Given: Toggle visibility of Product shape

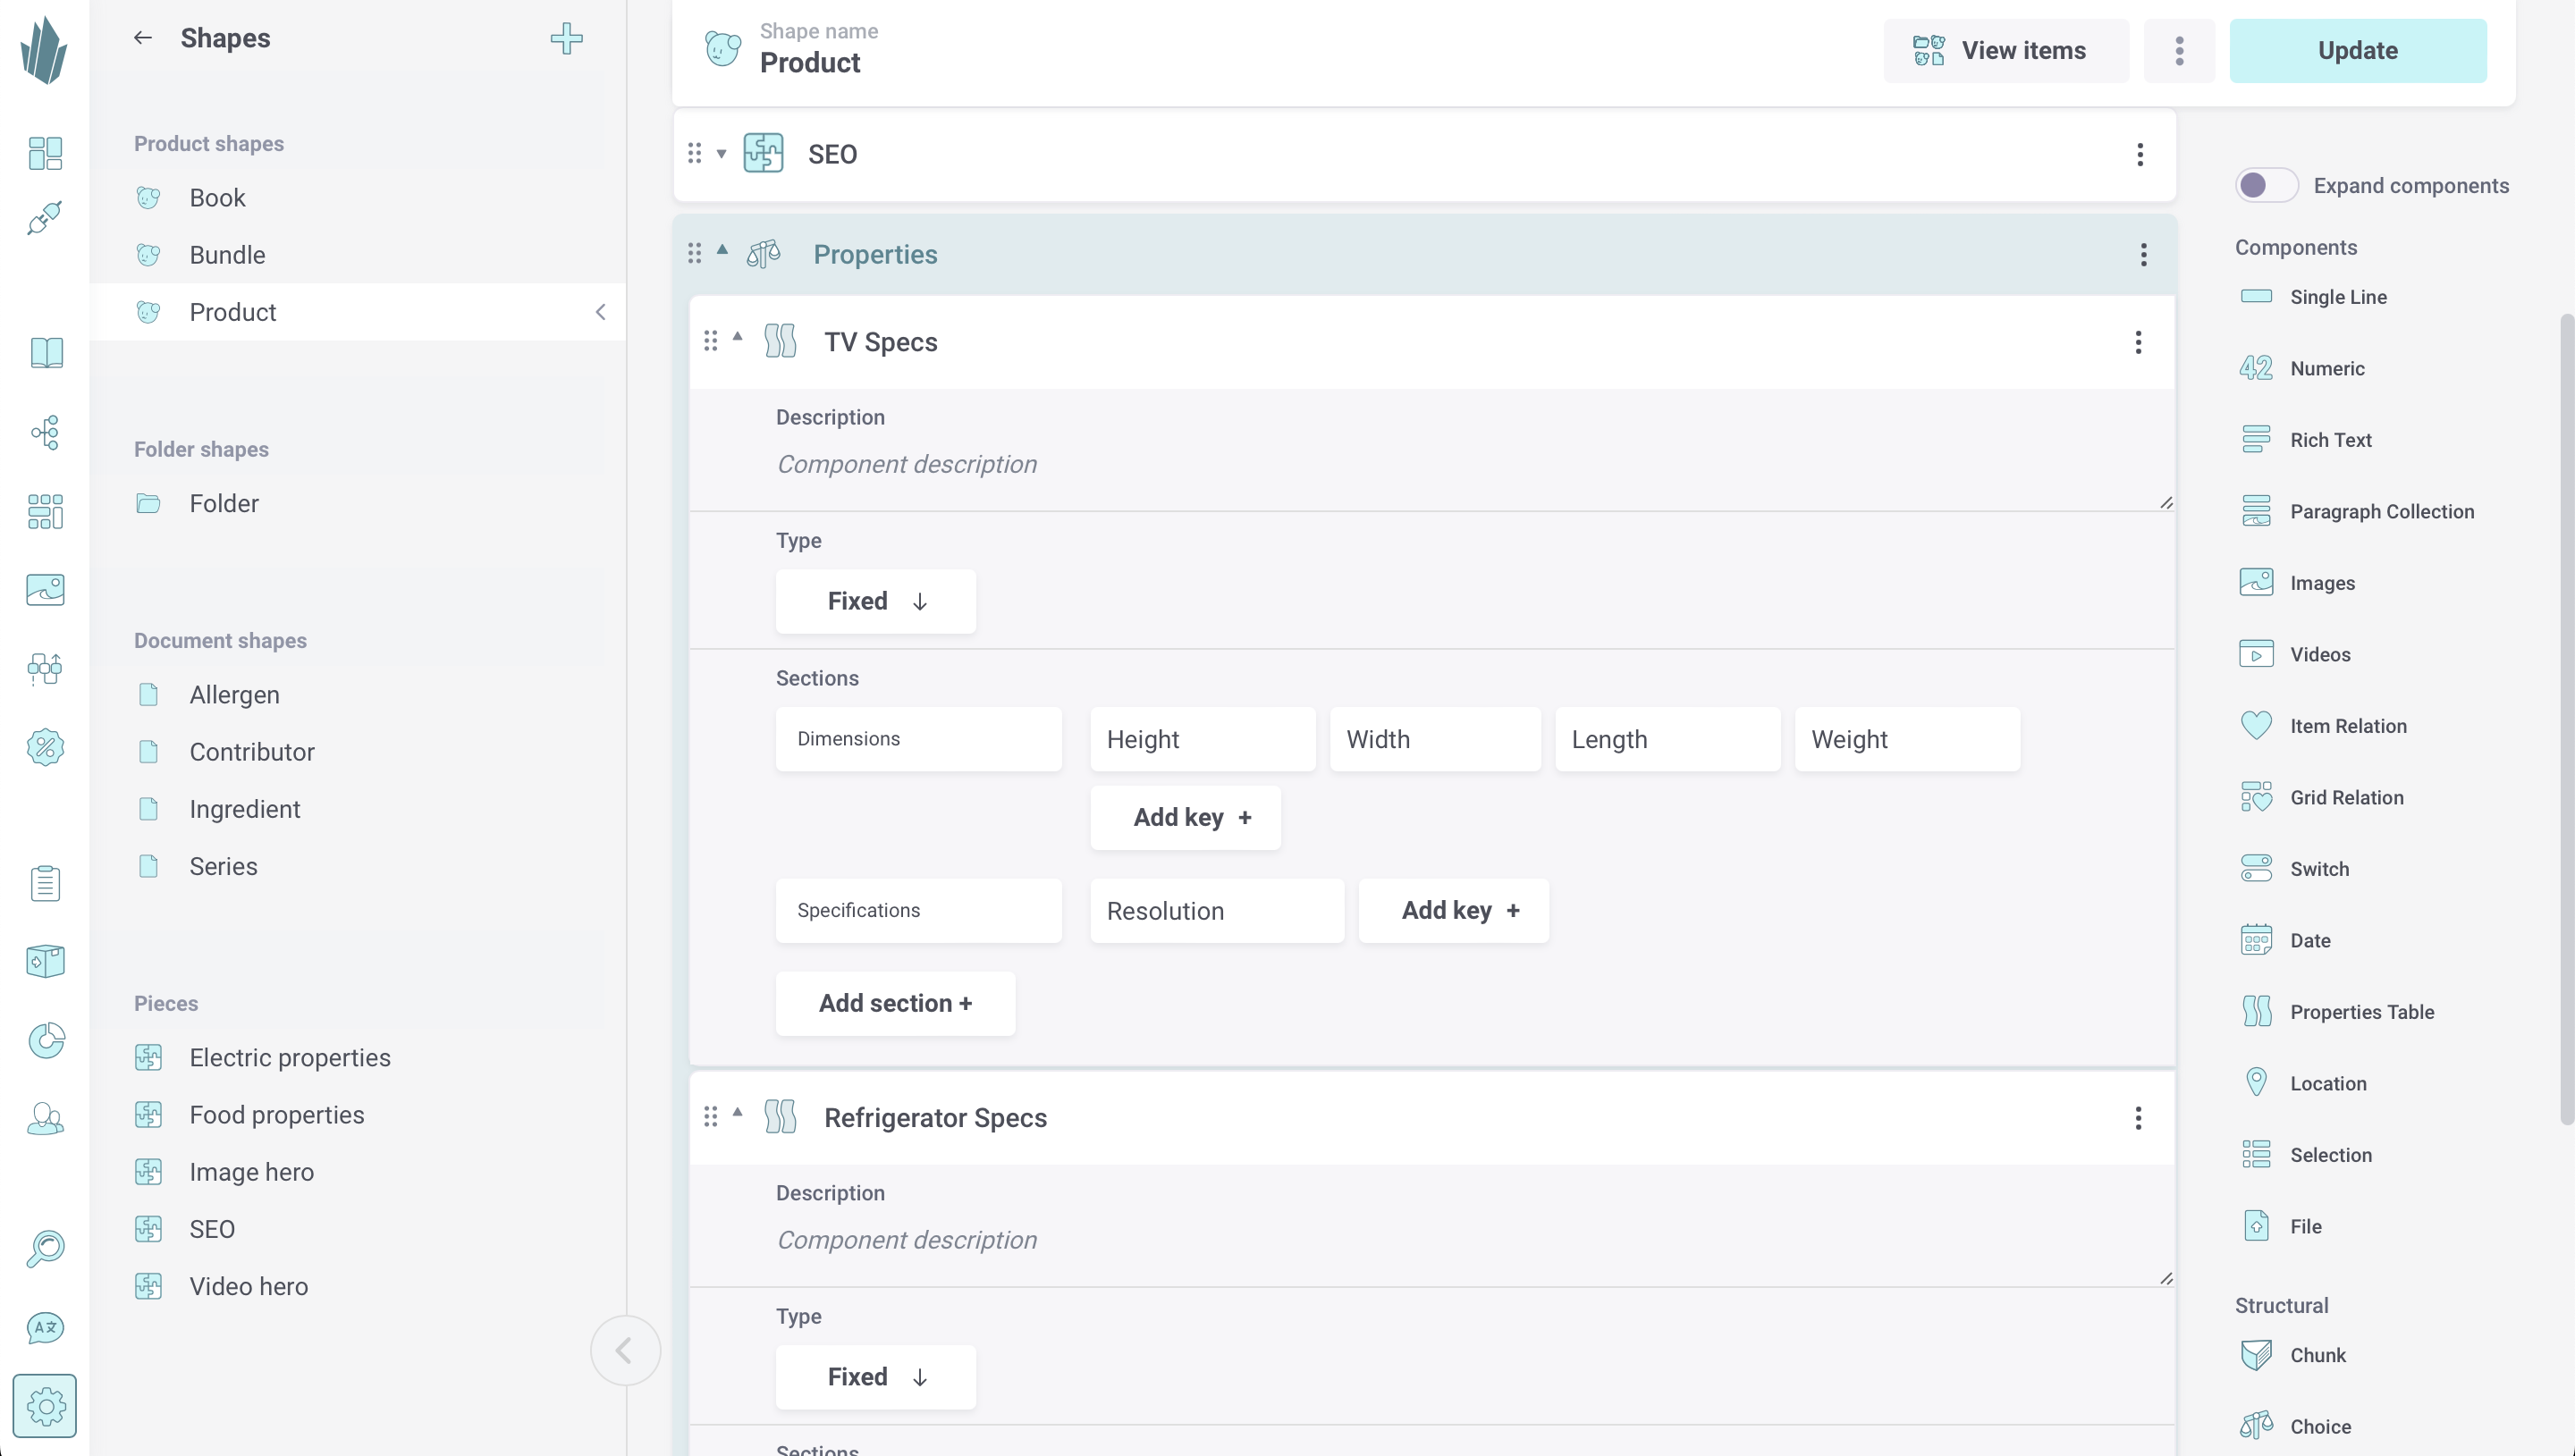Looking at the screenshot, I should point(600,311).
